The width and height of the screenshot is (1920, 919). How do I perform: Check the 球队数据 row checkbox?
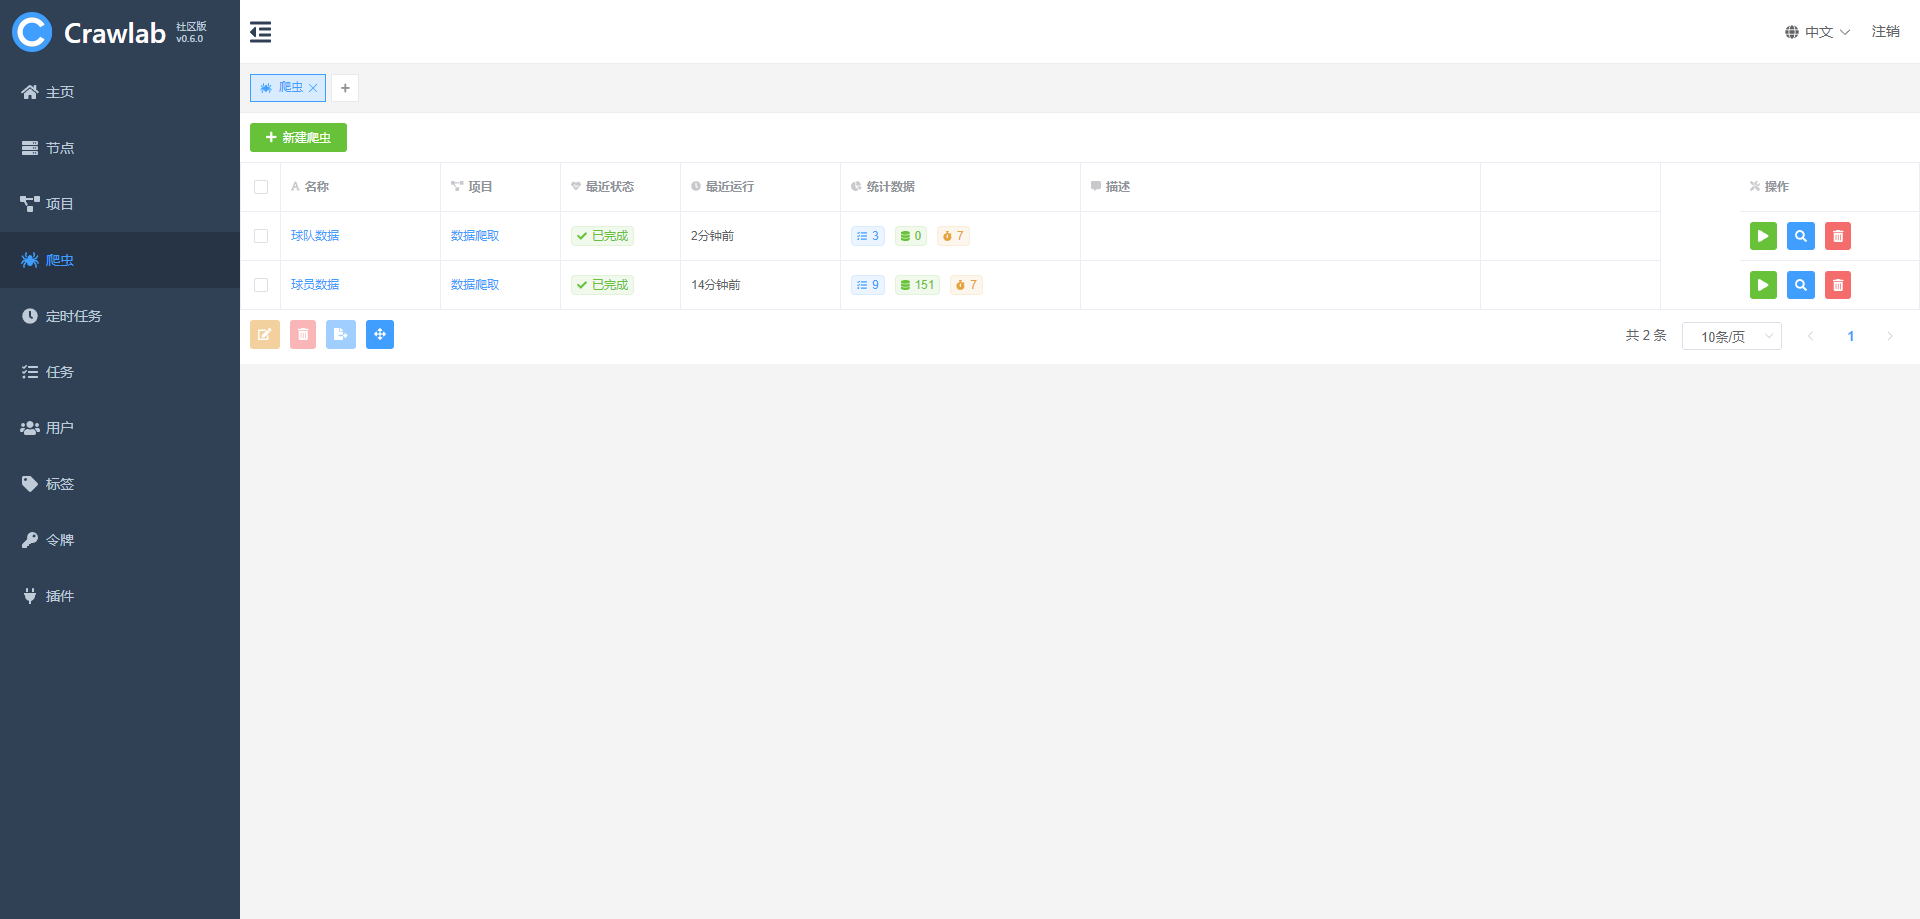261,236
